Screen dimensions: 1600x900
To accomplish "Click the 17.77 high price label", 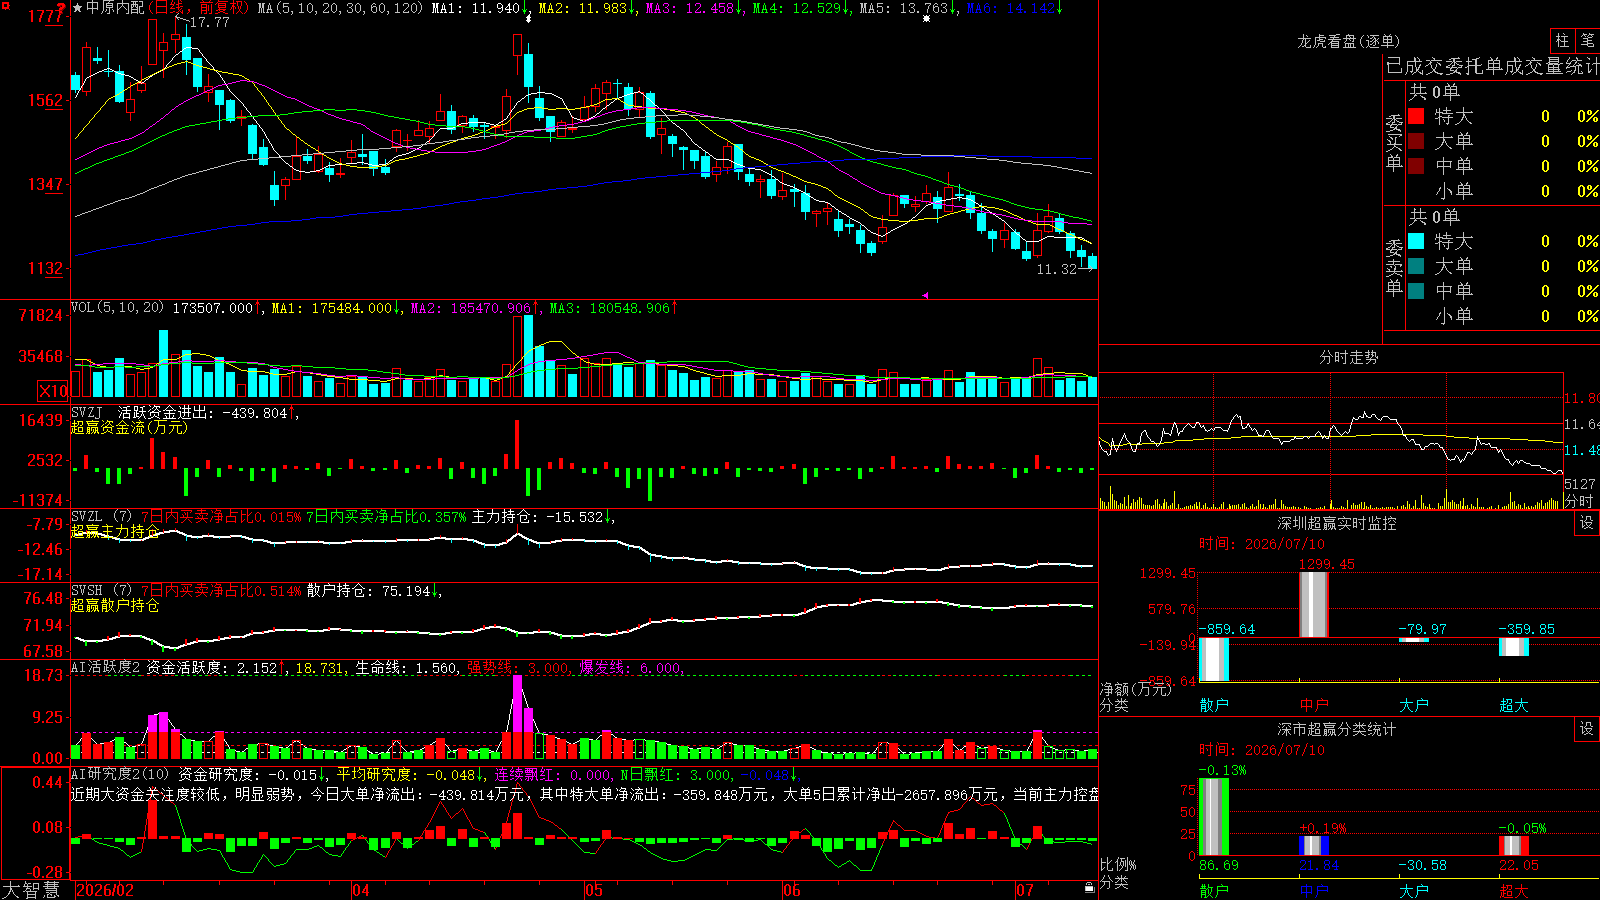I will (x=209, y=22).
